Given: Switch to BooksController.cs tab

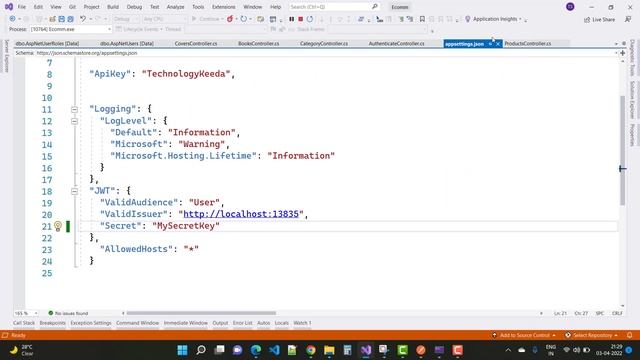Looking at the screenshot, I should [258, 43].
